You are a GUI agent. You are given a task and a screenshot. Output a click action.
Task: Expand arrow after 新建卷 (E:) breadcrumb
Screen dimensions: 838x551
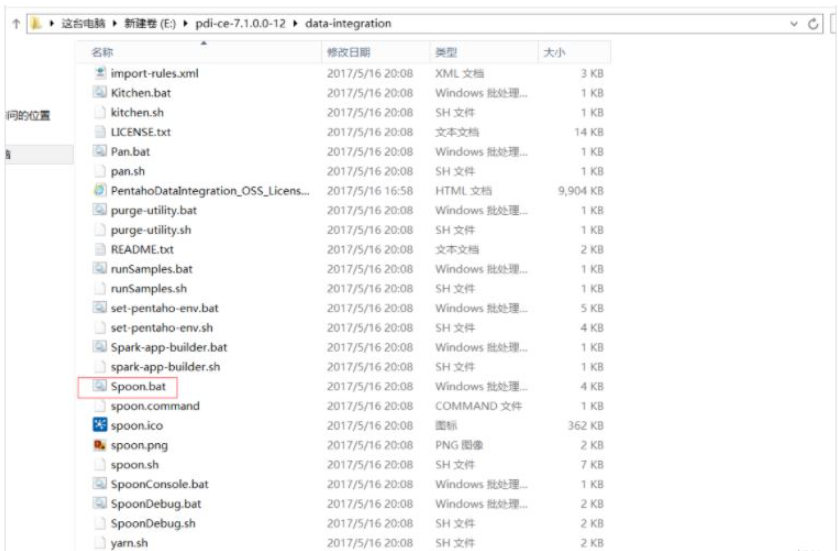[x=185, y=24]
